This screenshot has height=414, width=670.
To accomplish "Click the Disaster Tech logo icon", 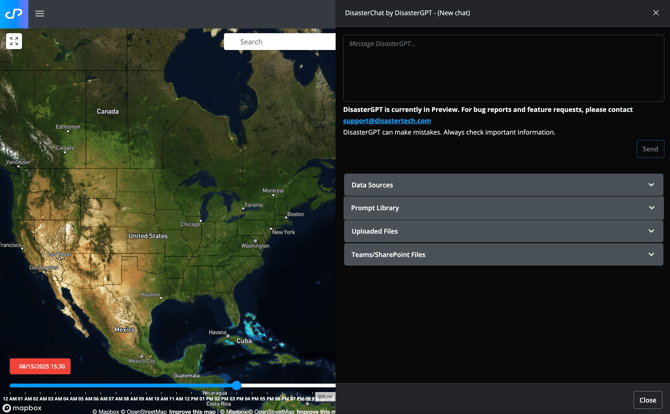I will [14, 14].
